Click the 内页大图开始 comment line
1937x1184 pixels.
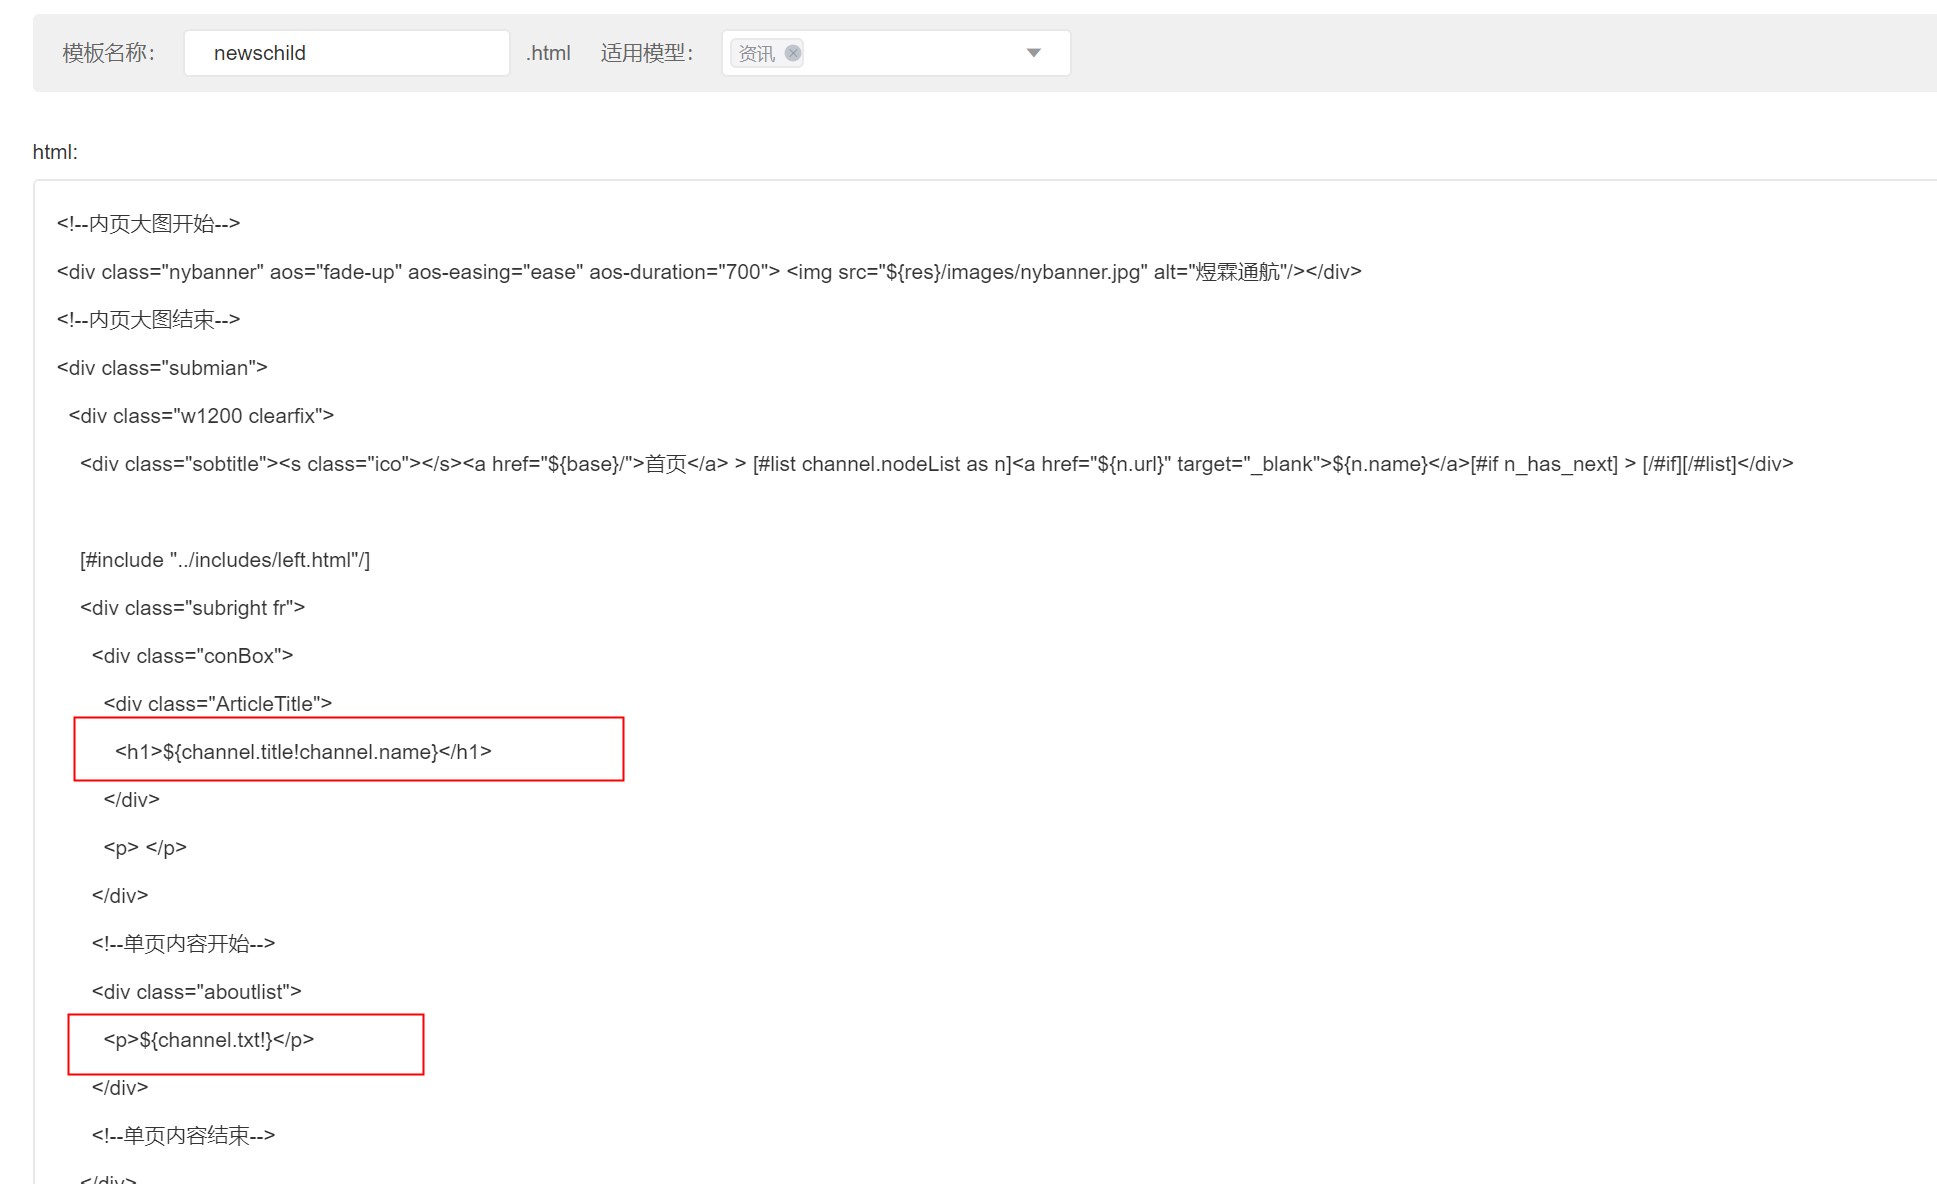click(x=149, y=224)
